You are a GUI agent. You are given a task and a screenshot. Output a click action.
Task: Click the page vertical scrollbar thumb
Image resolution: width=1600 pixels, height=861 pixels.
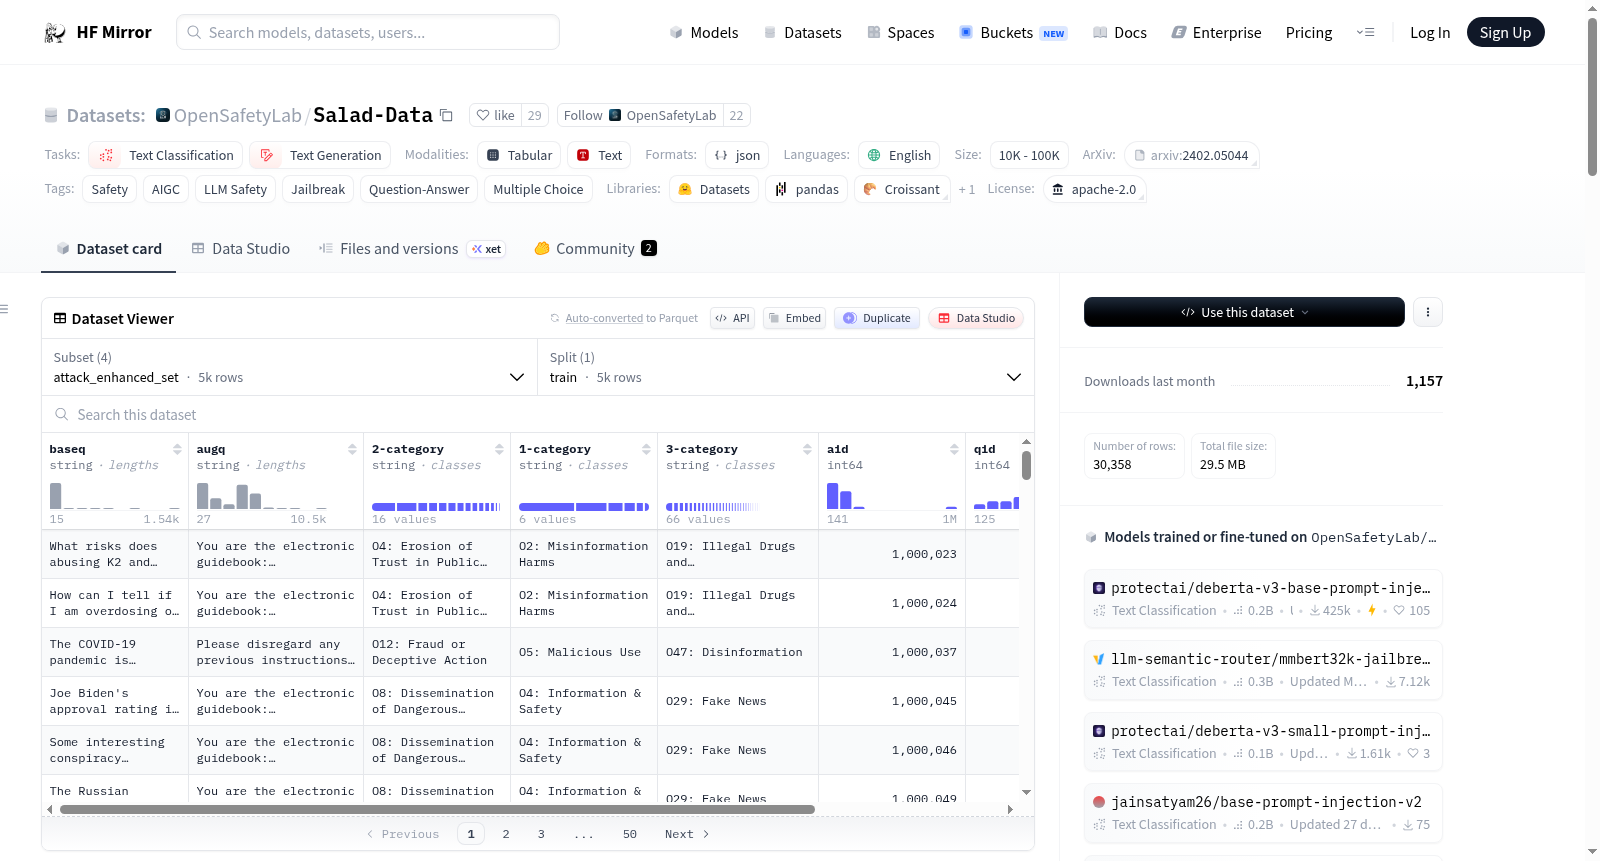pos(1592,97)
